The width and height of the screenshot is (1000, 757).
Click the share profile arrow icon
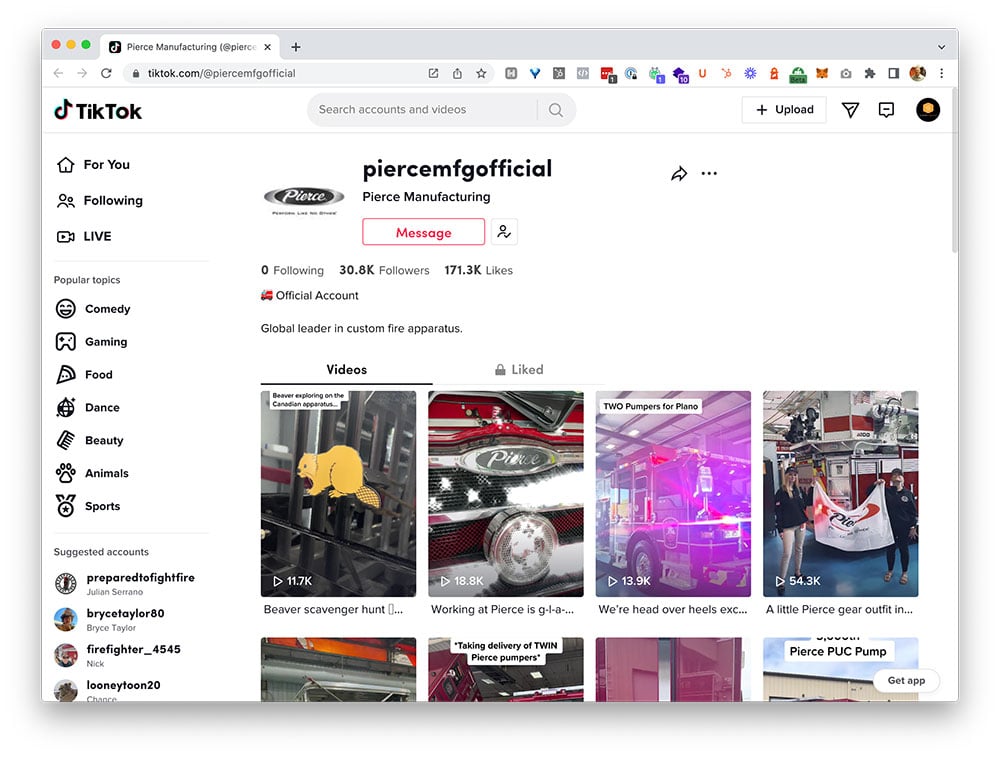[x=679, y=173]
